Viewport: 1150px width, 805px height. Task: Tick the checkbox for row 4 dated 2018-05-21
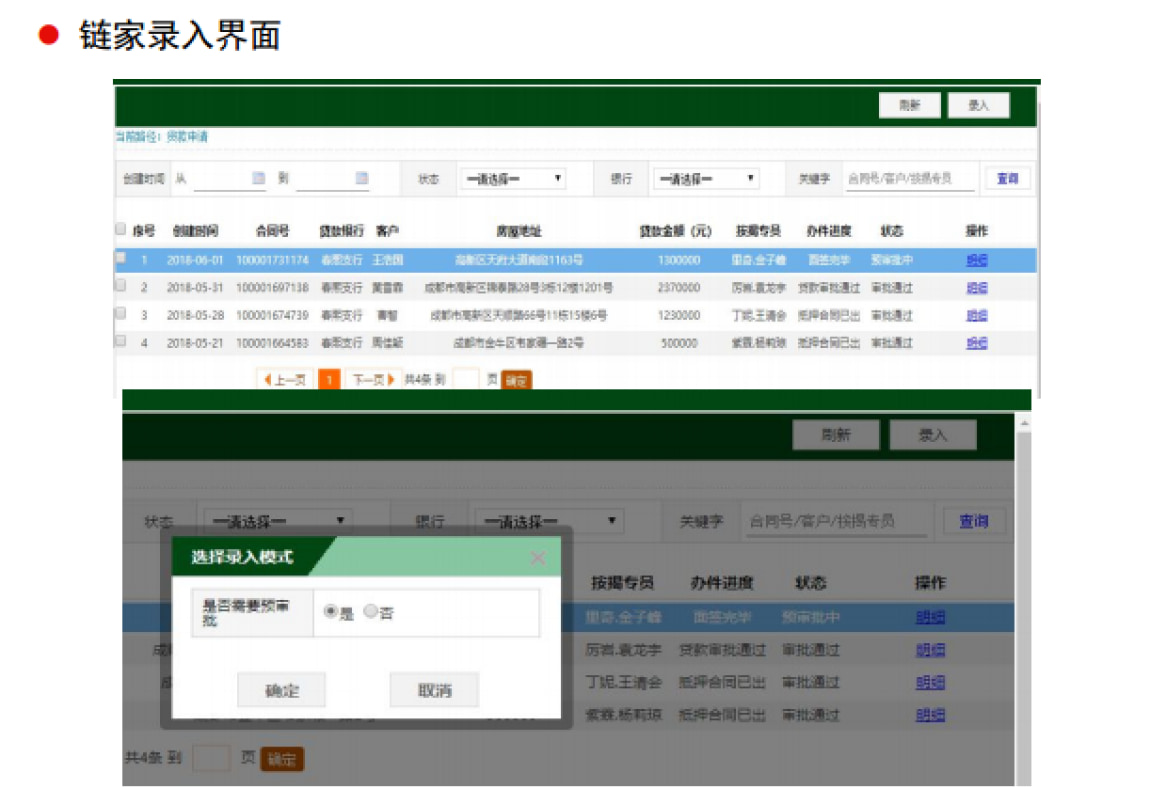[x=120, y=341]
